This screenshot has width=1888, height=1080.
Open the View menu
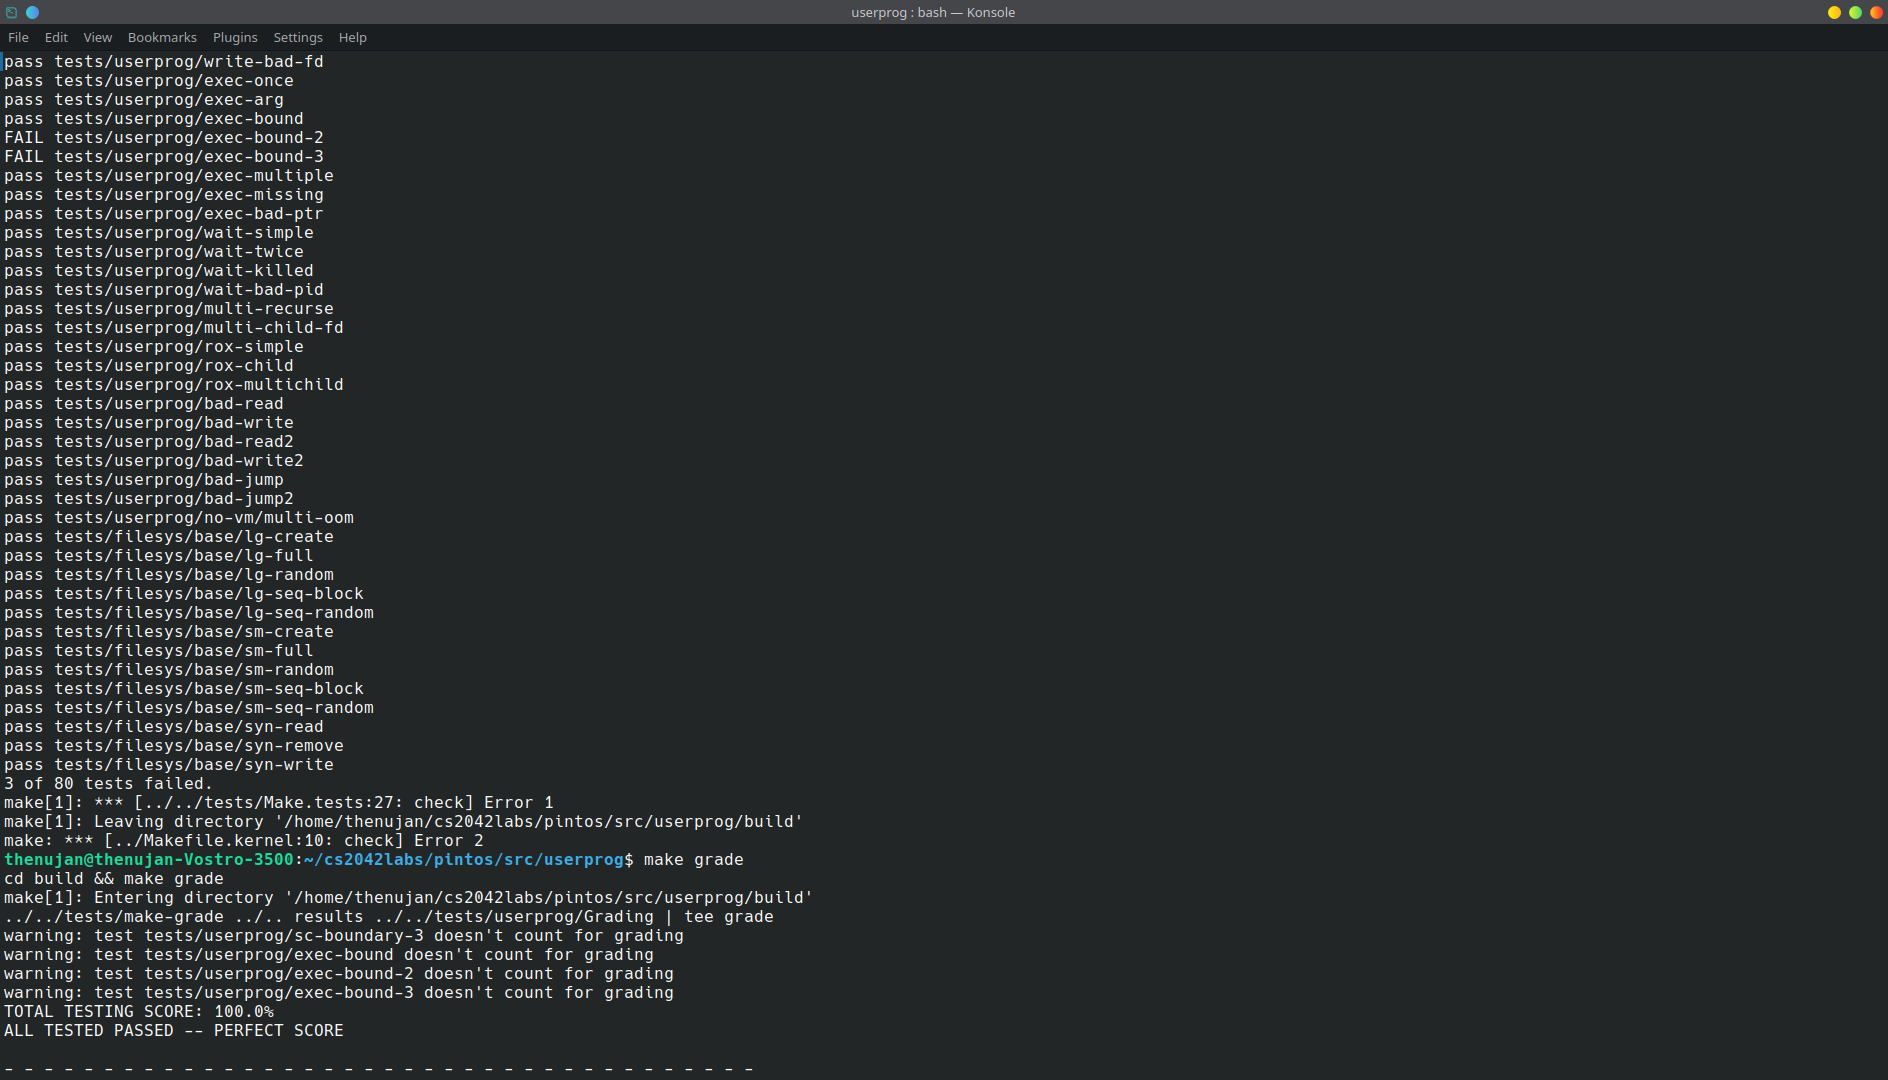pyautogui.click(x=97, y=37)
